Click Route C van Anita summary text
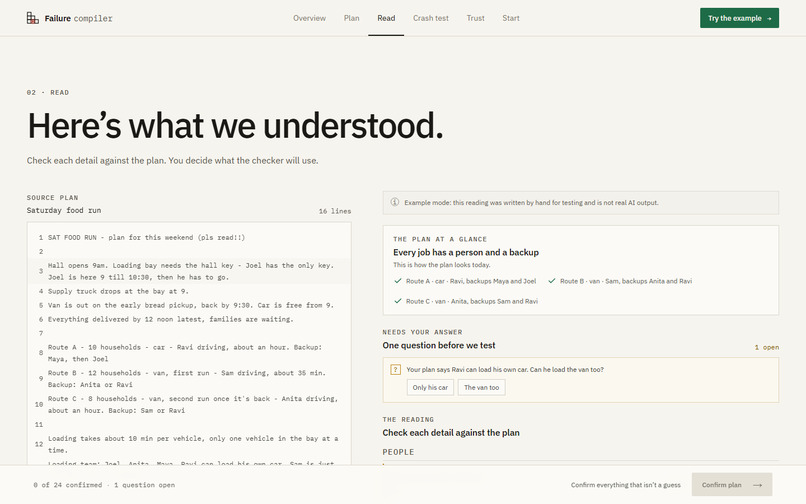Image resolution: width=806 pixels, height=504 pixels. tap(472, 301)
